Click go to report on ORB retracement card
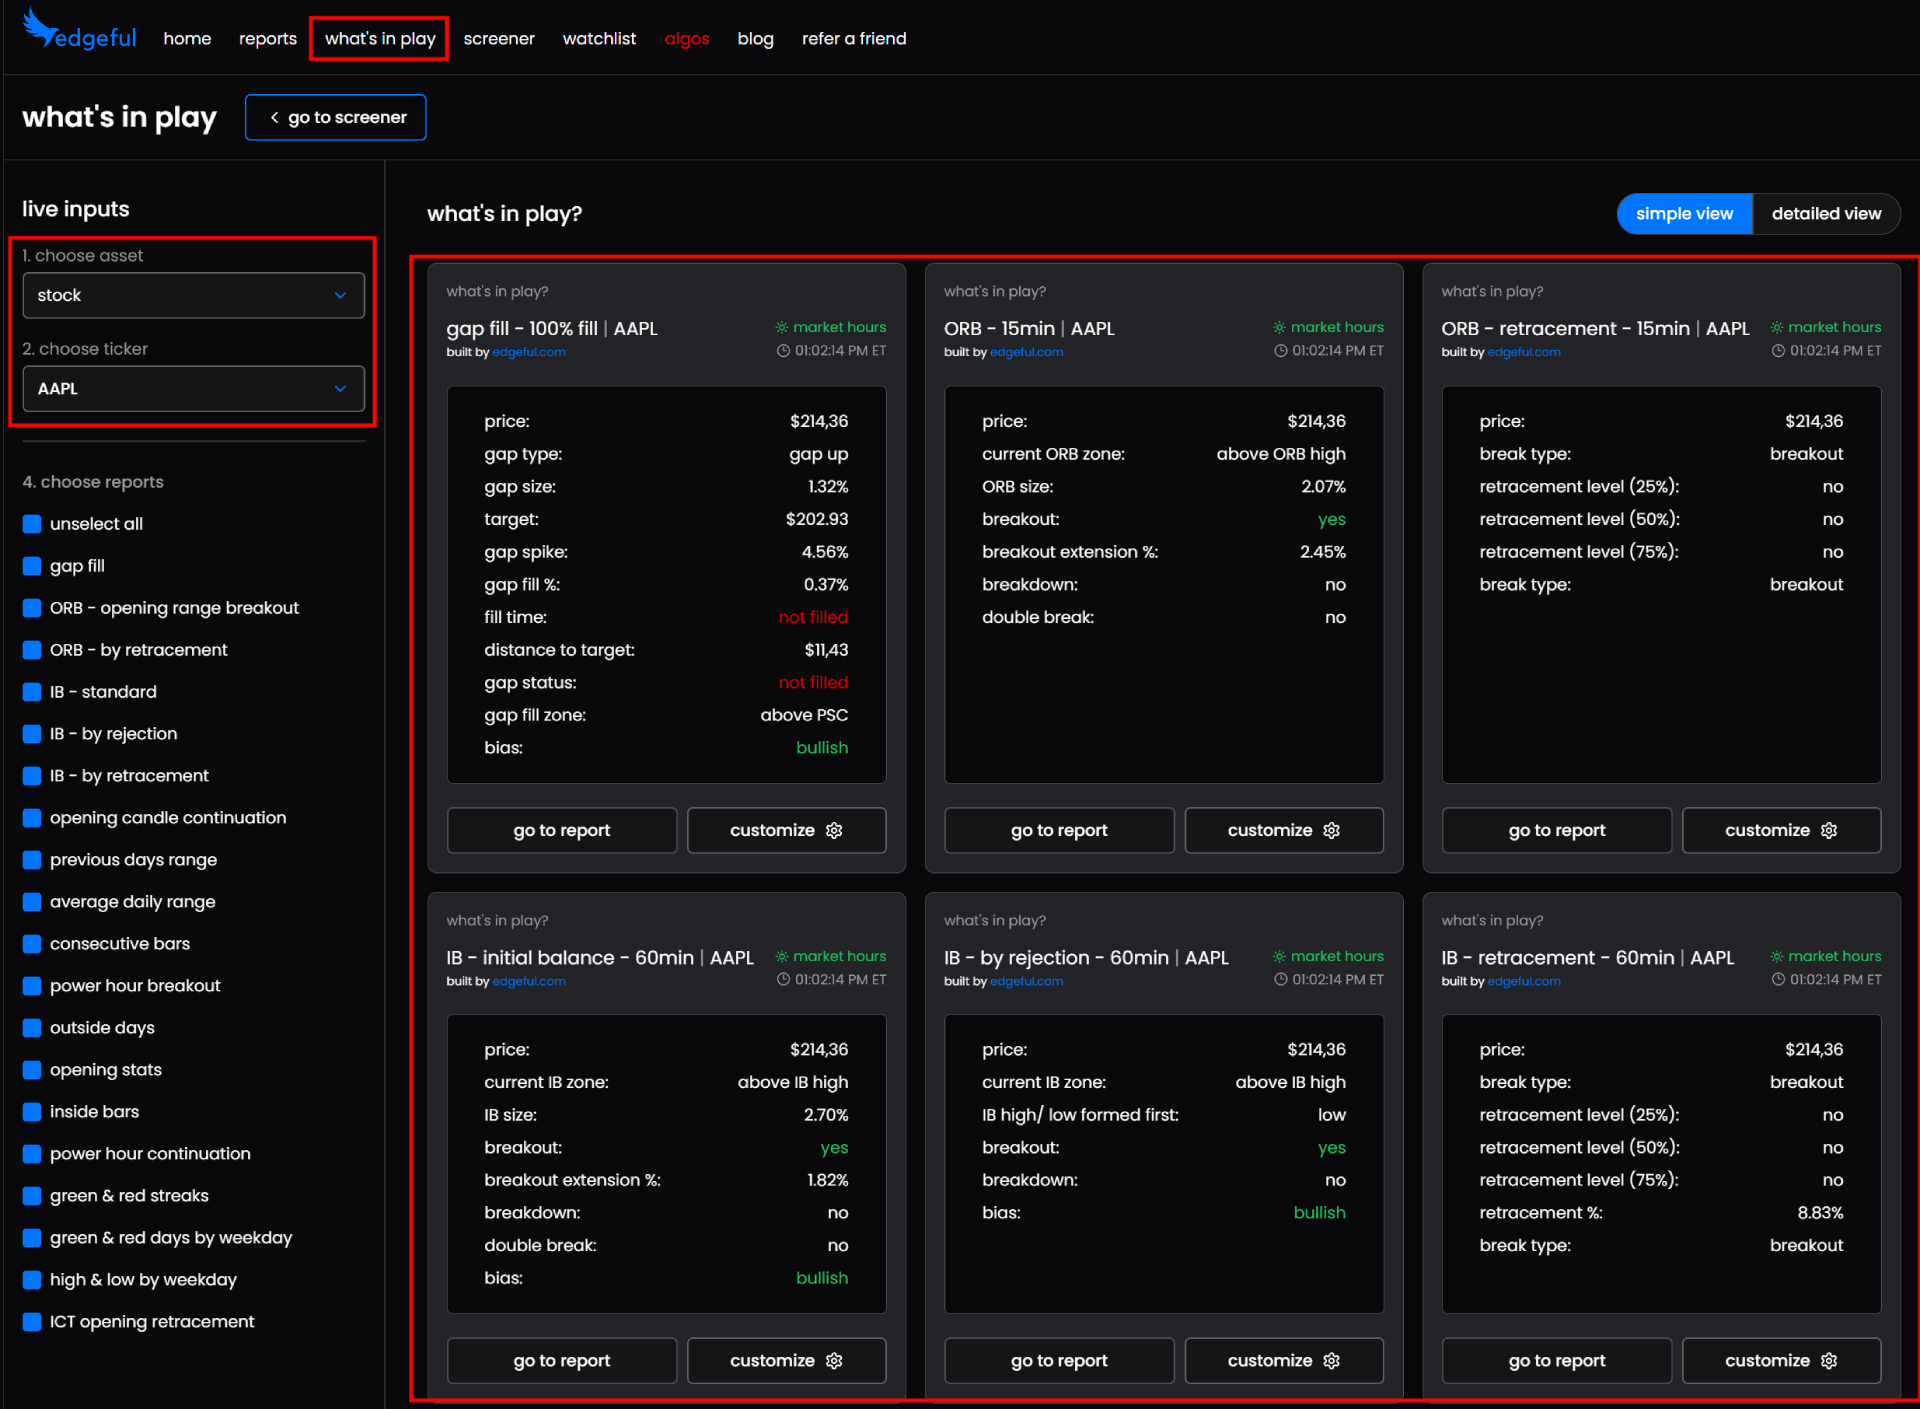 pos(1557,831)
